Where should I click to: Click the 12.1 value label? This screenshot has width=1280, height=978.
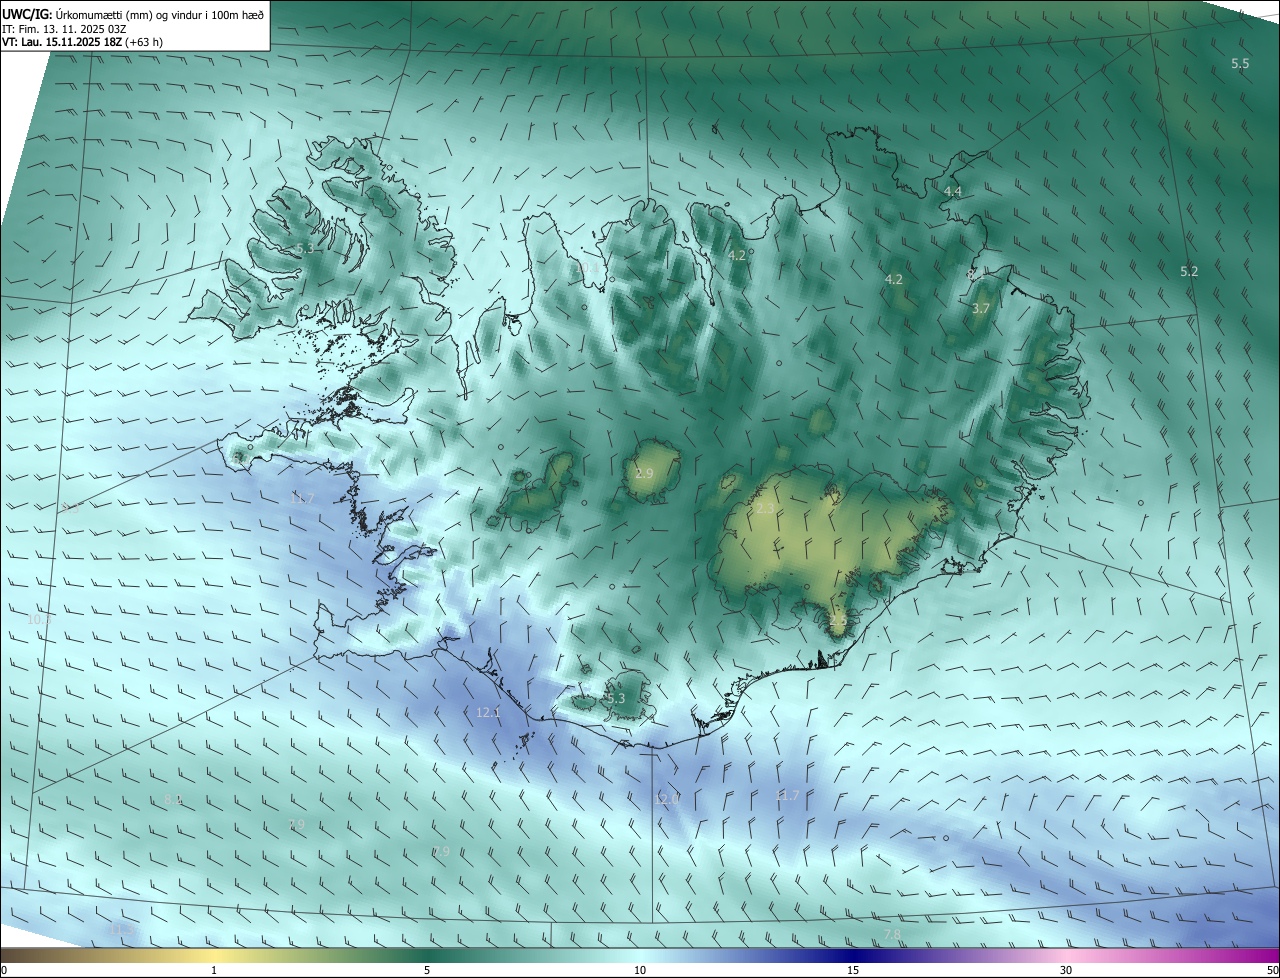click(488, 712)
